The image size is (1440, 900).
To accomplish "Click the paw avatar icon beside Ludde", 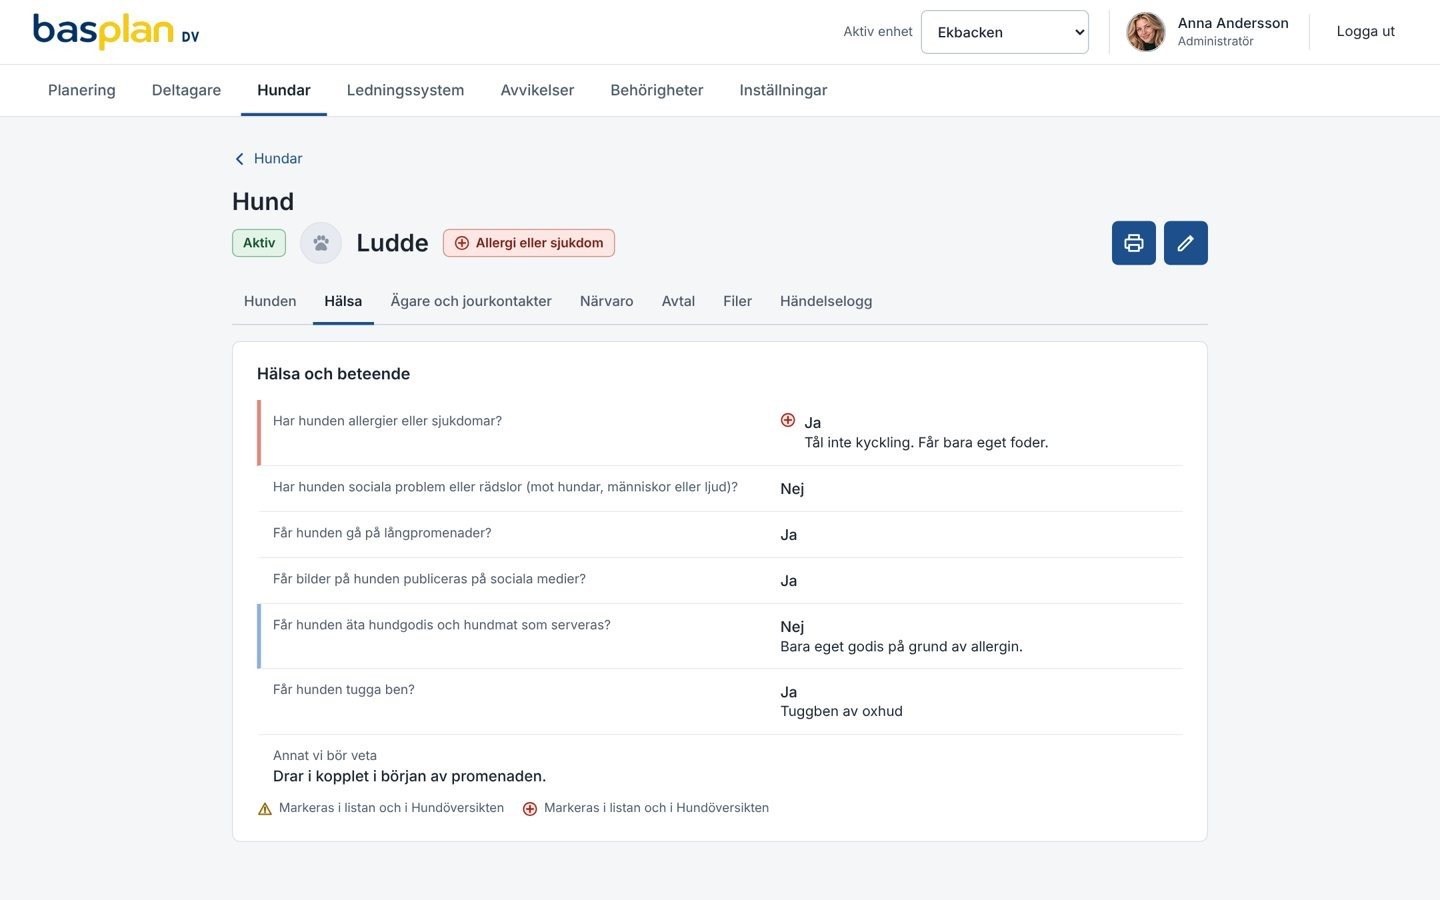I will click(x=321, y=243).
